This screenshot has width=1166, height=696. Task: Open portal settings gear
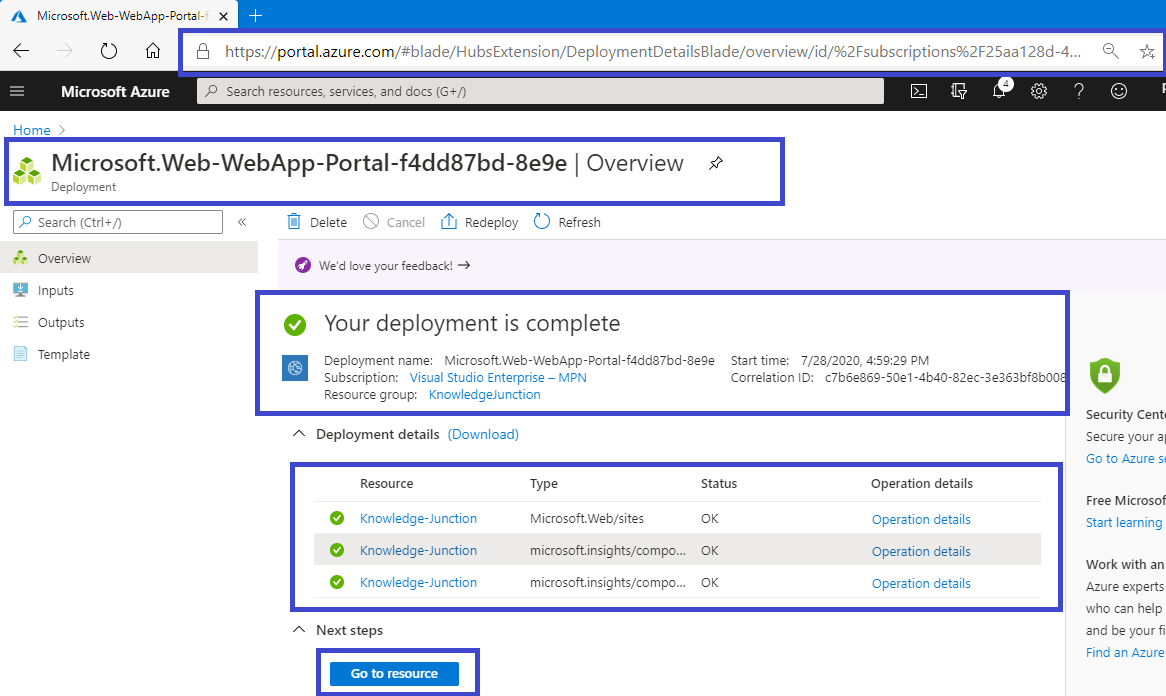(1039, 91)
